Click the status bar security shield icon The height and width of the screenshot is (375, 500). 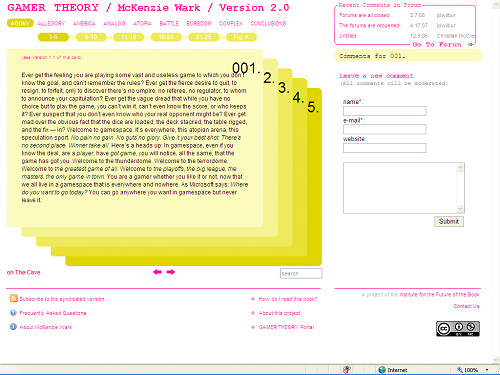coord(347,370)
